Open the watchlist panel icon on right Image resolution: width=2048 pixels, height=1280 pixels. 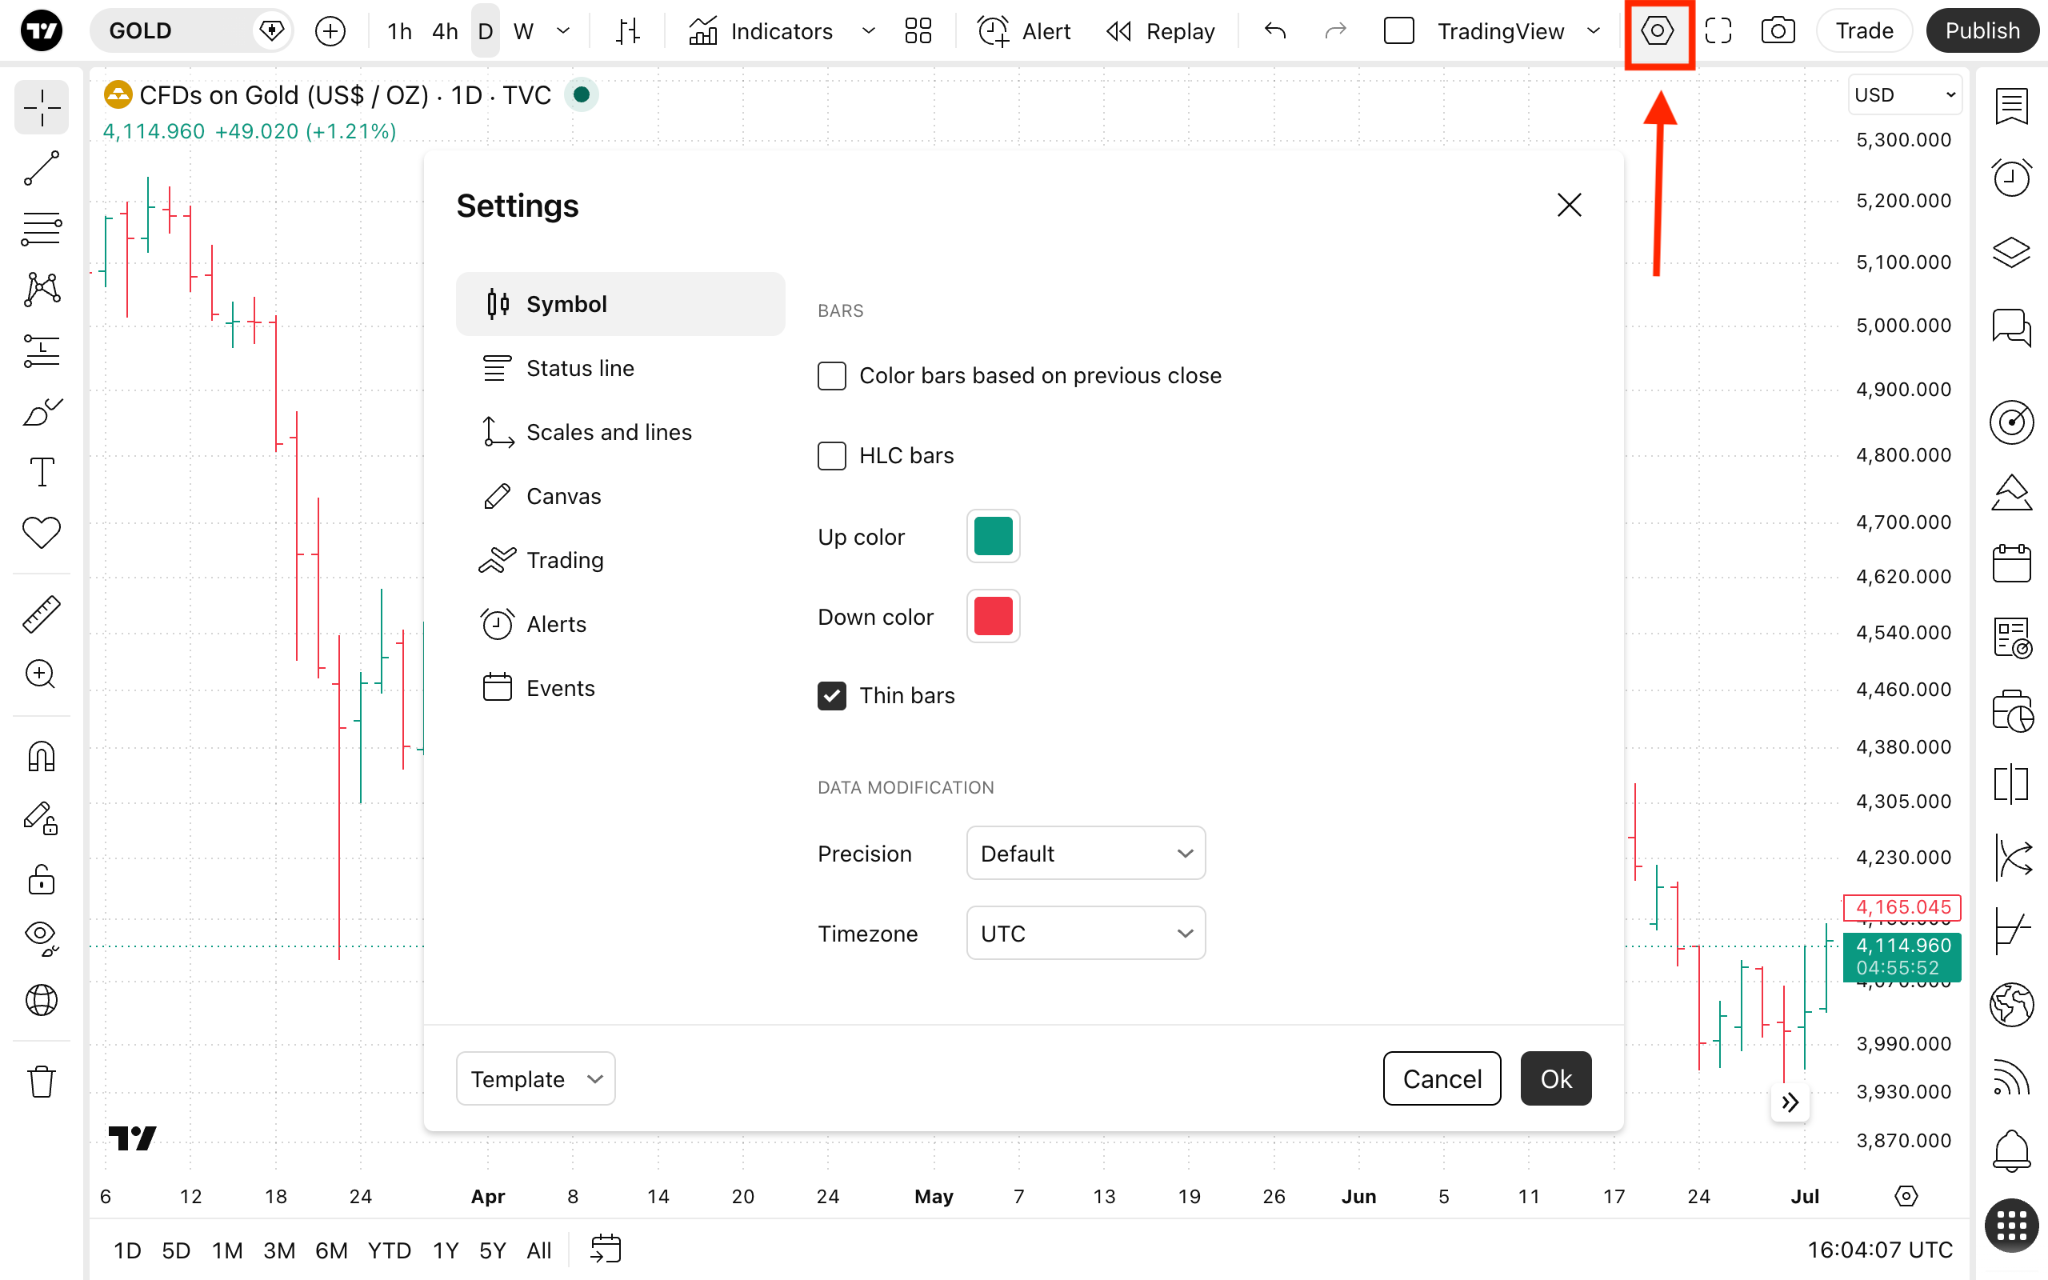(x=2011, y=105)
